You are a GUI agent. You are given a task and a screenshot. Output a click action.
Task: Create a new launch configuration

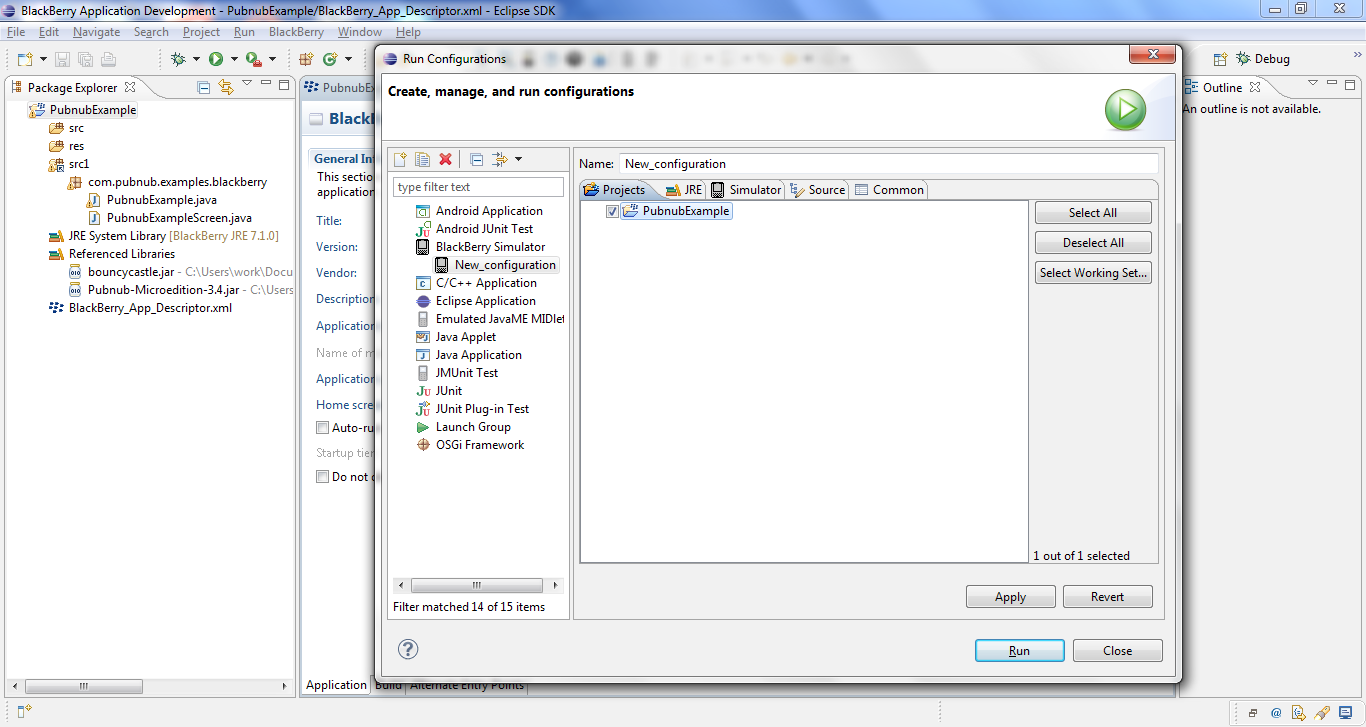pos(399,159)
